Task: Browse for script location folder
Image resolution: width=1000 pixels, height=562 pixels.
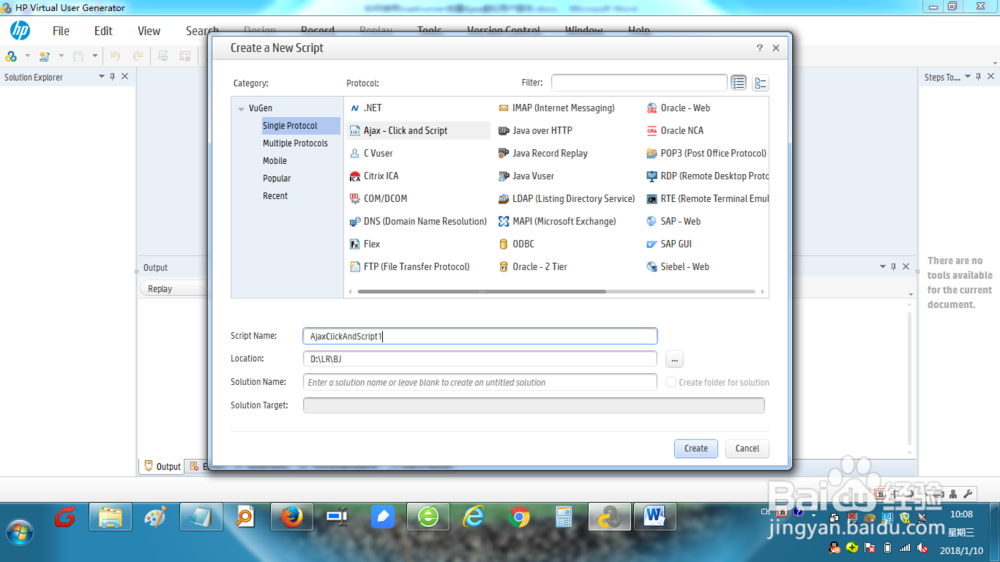Action: click(x=674, y=360)
